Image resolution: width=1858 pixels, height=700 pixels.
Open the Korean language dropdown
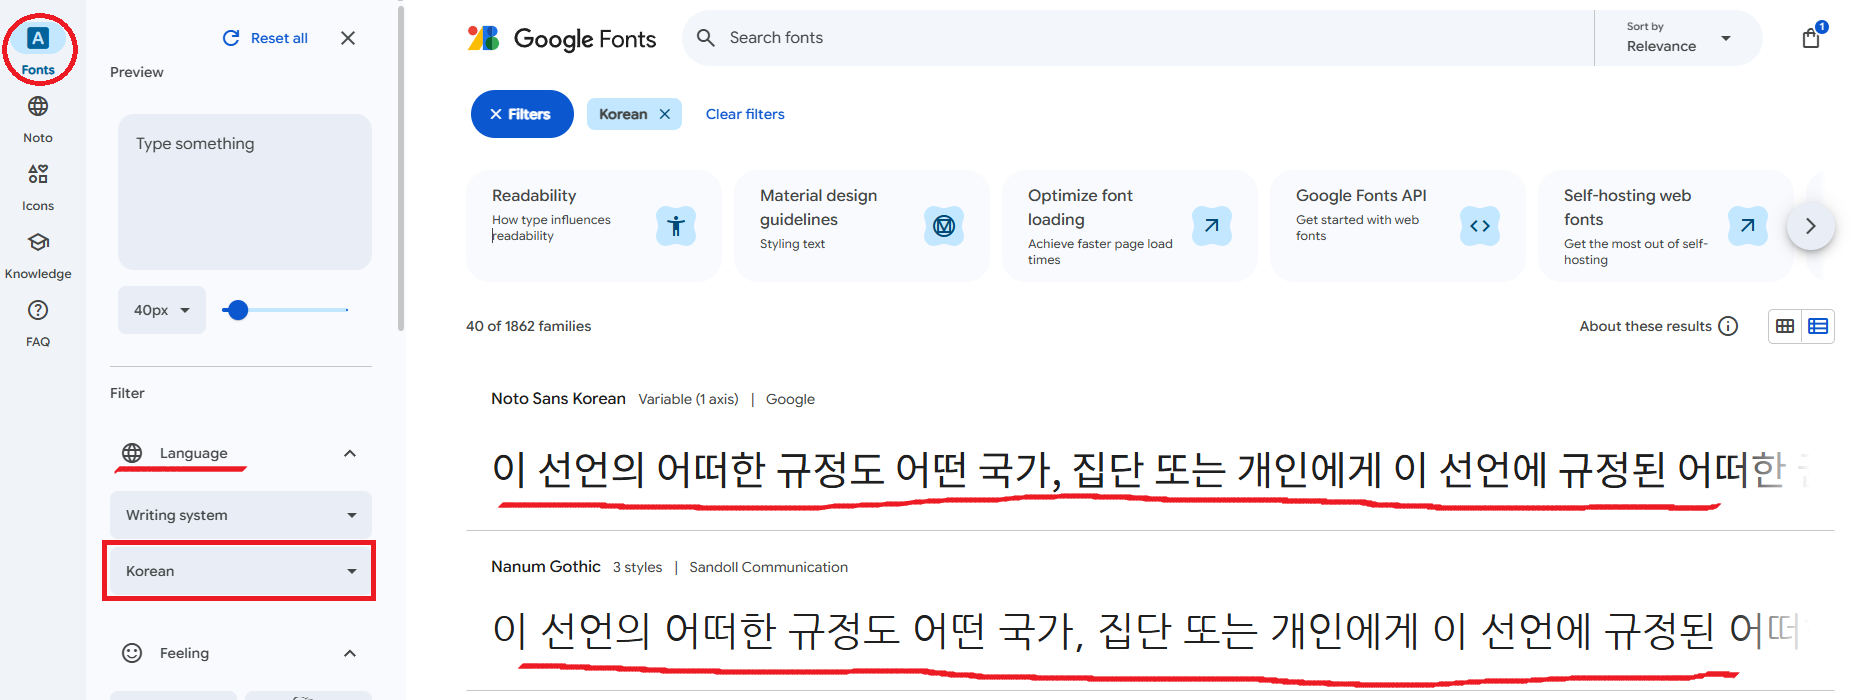click(241, 571)
